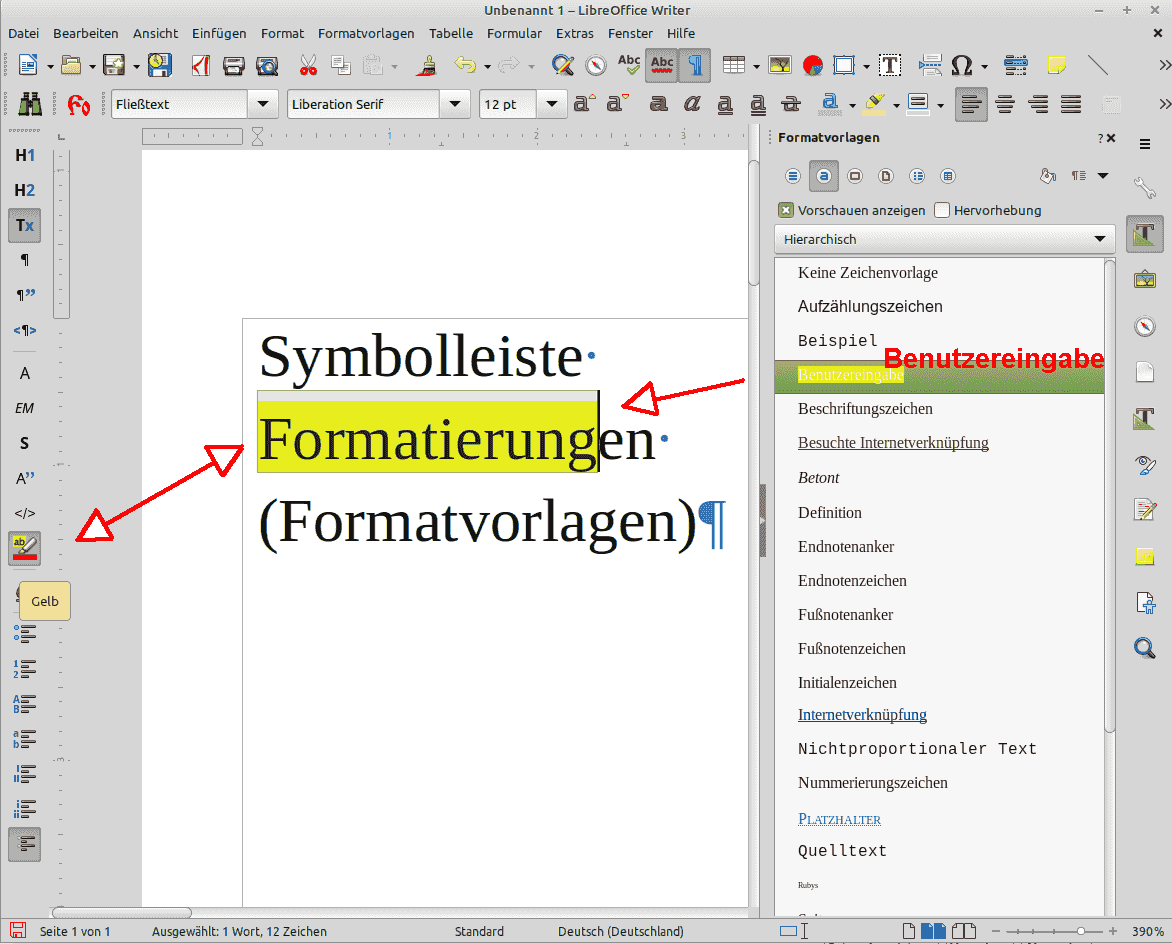Screen dimensions: 1172x944
Task: Click the styles list vertical scrollbar
Action: point(1110,496)
